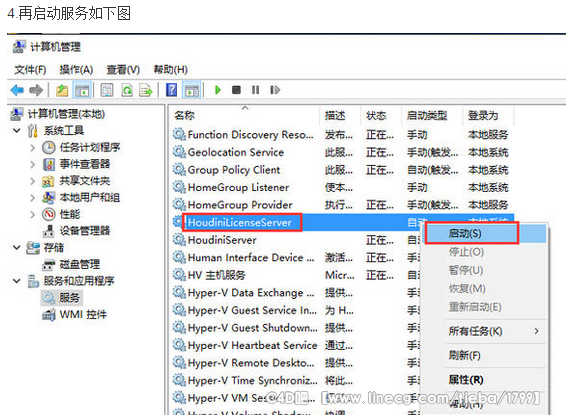Viewport: 566px width, 415px height.
Task: Click the Back arrow toolbar icon
Action: 17,90
